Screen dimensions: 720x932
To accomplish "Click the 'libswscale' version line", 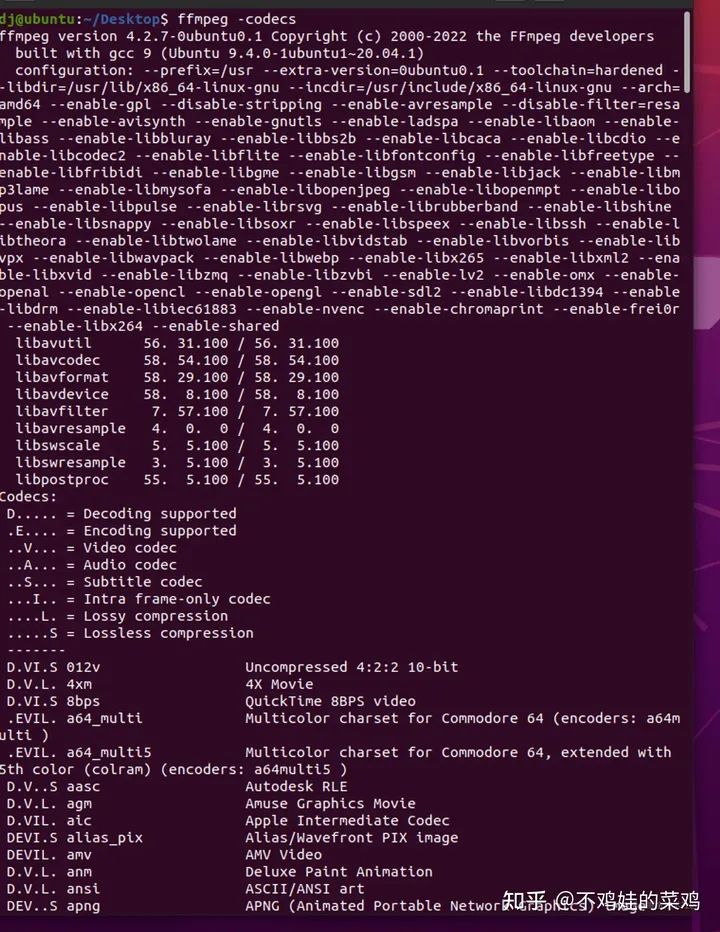I will (x=177, y=445).
